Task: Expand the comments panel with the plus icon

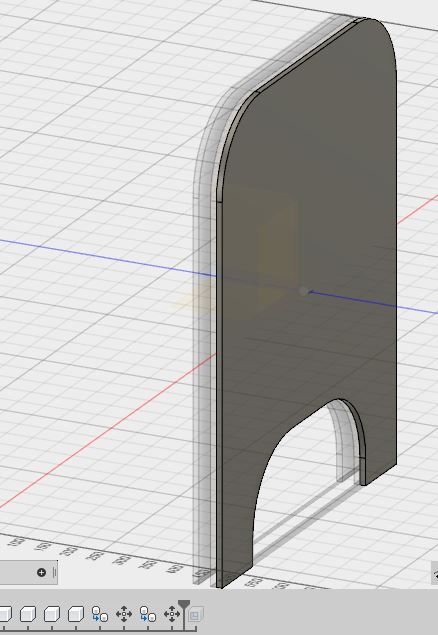Action: (41, 572)
